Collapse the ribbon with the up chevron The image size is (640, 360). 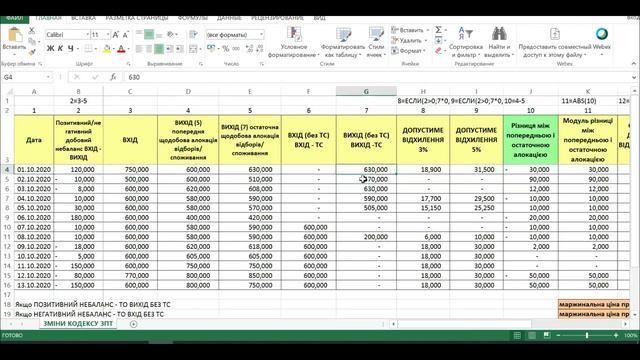[634, 64]
